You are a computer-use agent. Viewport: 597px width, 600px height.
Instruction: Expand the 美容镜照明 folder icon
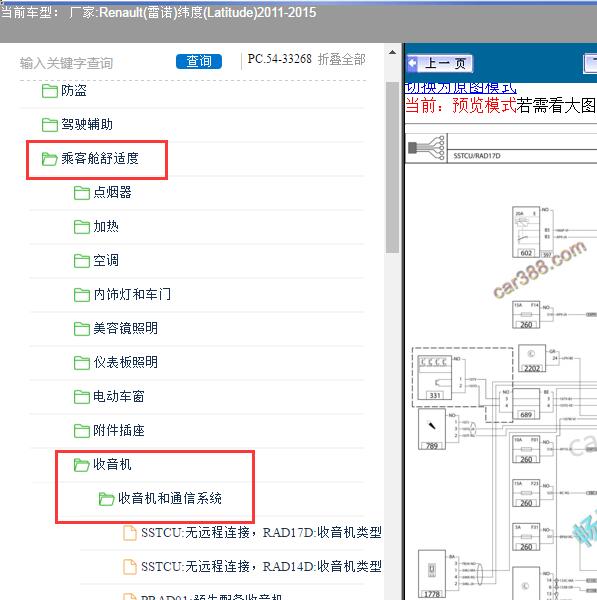tap(82, 329)
